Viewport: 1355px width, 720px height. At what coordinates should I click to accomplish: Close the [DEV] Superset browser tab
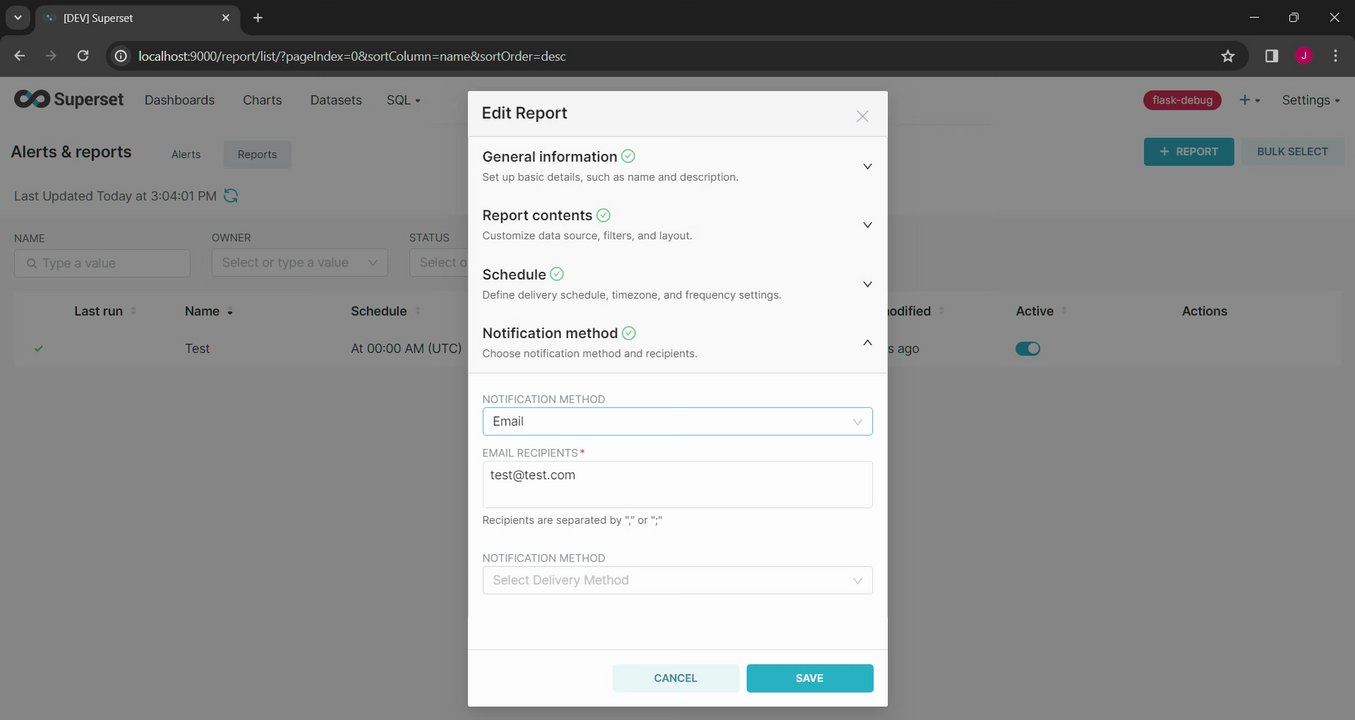[226, 18]
